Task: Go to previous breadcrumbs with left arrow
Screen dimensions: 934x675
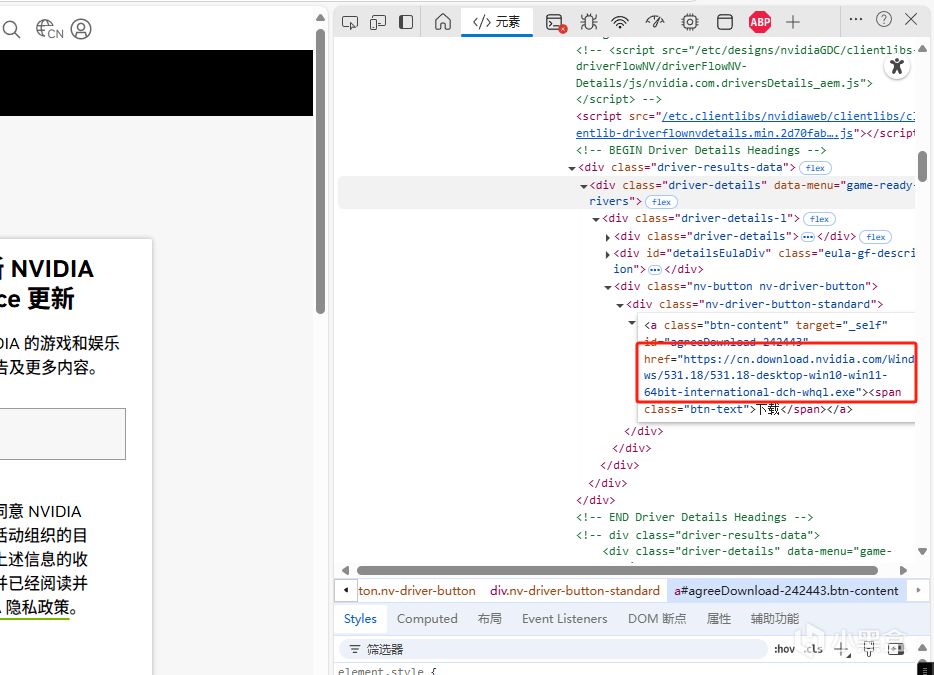Action: pyautogui.click(x=346, y=590)
